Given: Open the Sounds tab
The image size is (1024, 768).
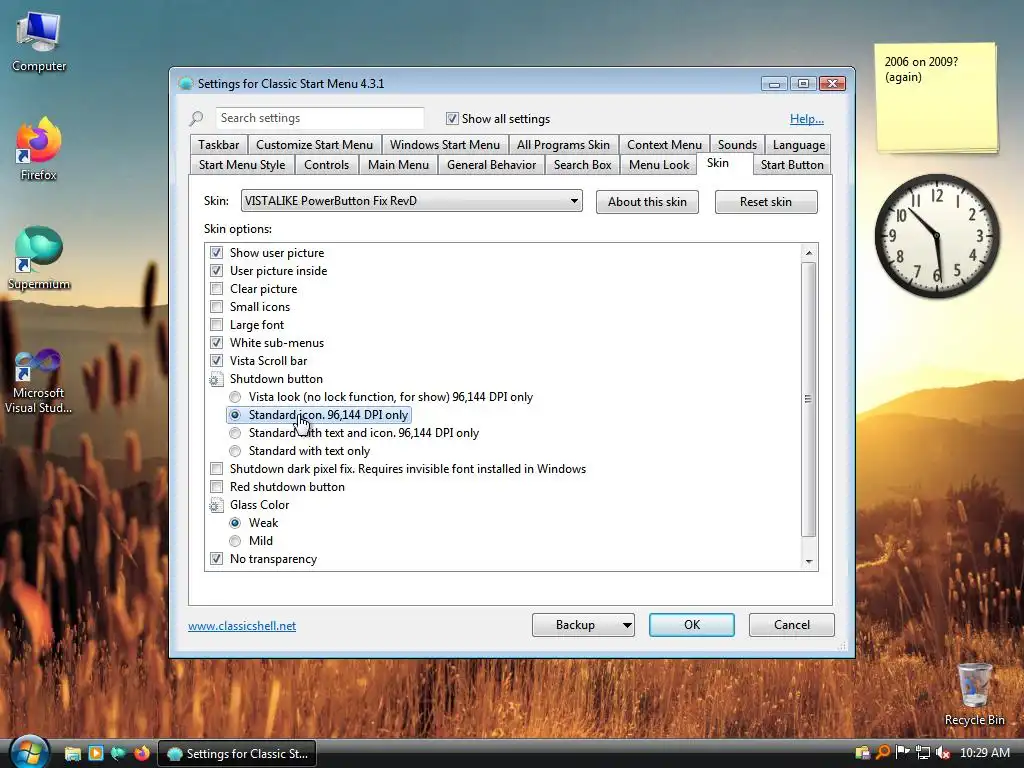Looking at the screenshot, I should pyautogui.click(x=737, y=144).
